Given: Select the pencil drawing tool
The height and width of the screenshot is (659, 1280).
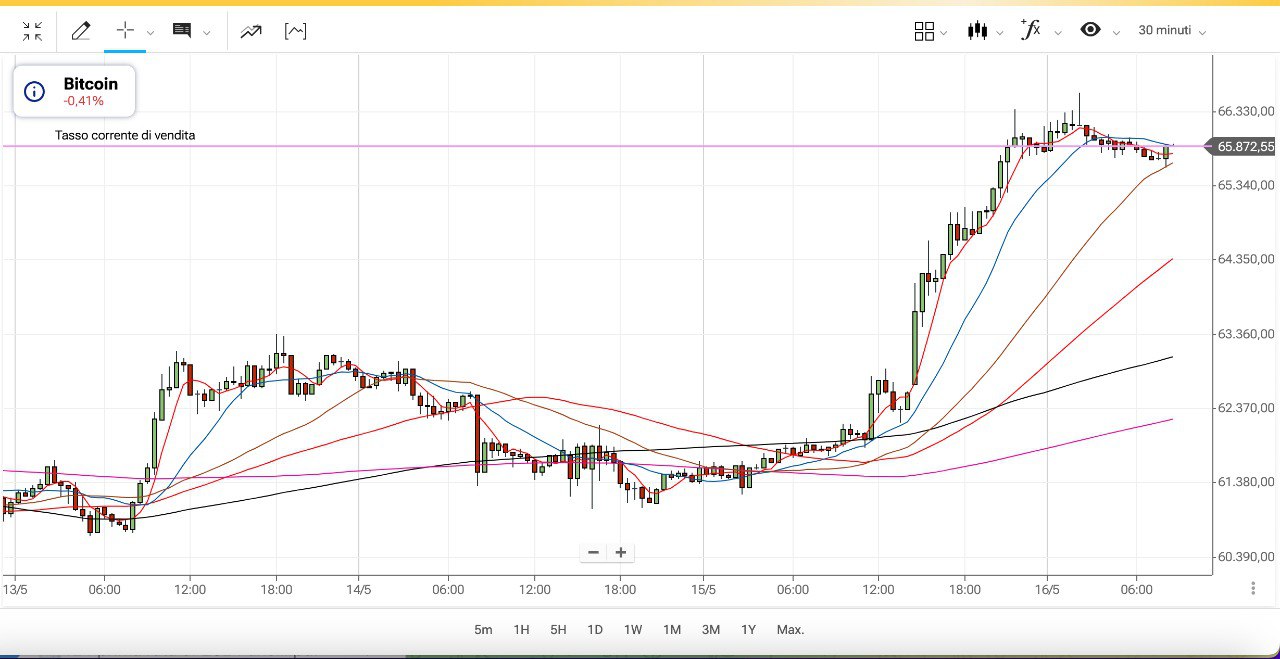Looking at the screenshot, I should pos(81,31).
